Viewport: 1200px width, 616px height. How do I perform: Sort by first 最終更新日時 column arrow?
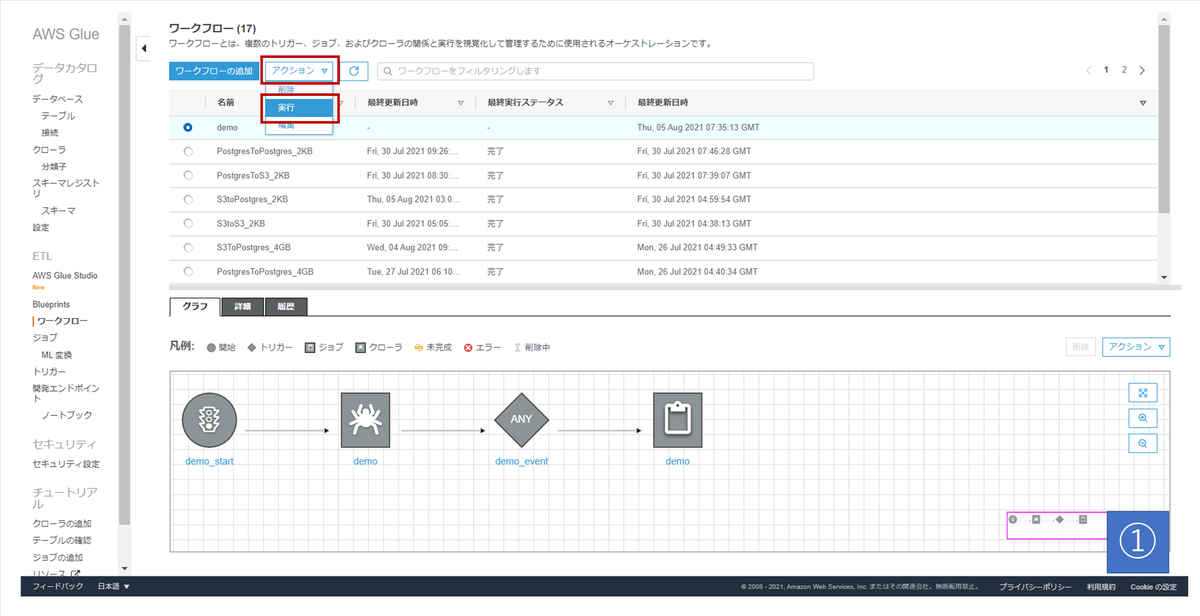click(461, 103)
